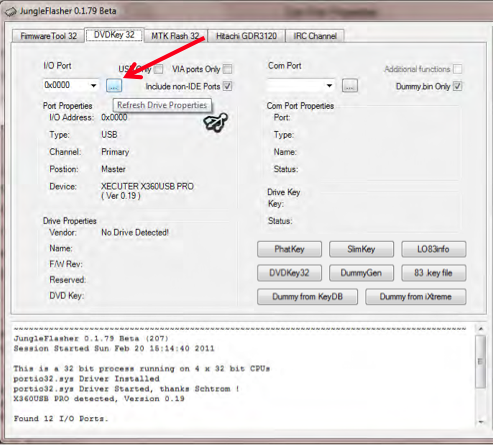This screenshot has width=493, height=448.
Task: Click the PhatKey button
Action: pyautogui.click(x=289, y=249)
